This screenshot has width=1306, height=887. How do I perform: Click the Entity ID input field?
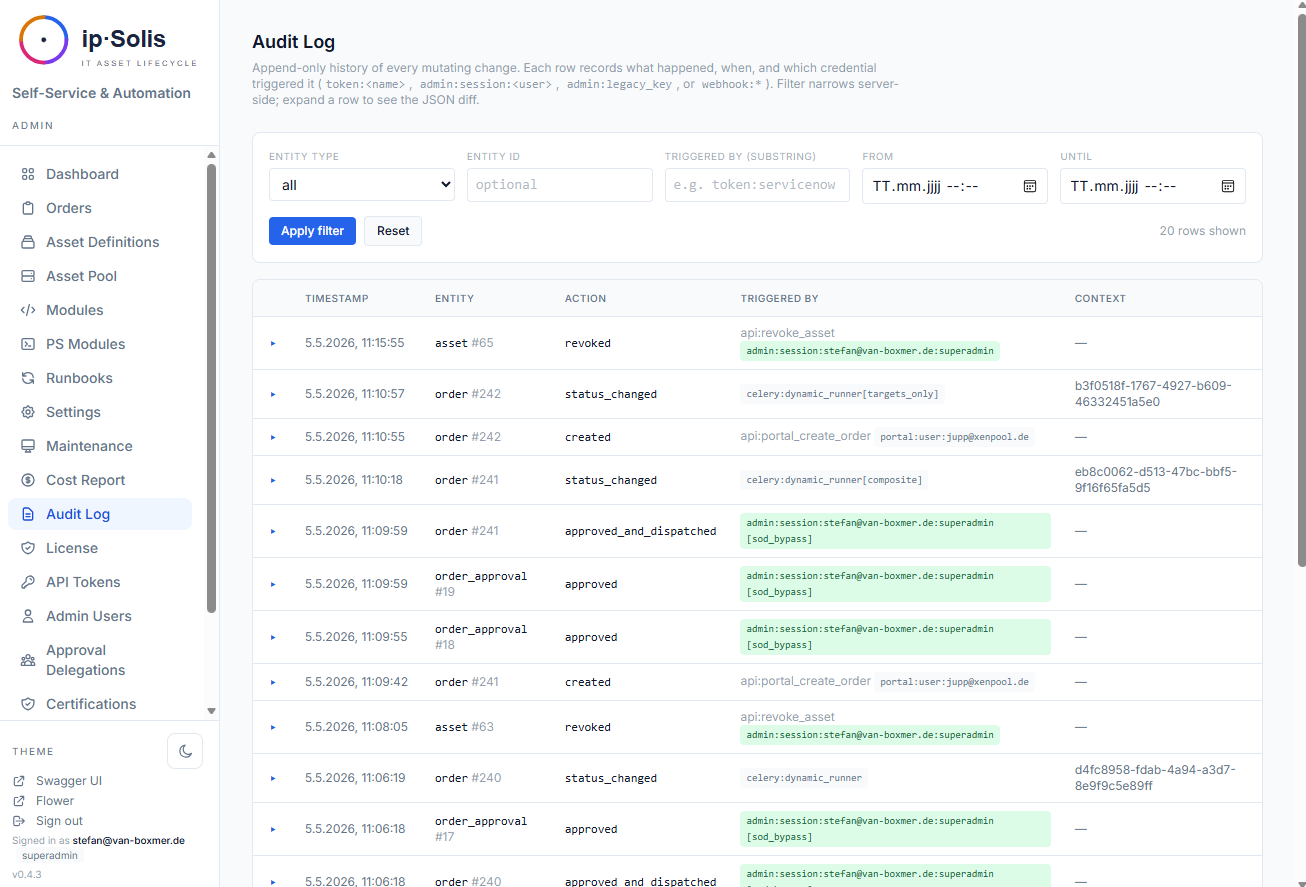[x=560, y=185]
